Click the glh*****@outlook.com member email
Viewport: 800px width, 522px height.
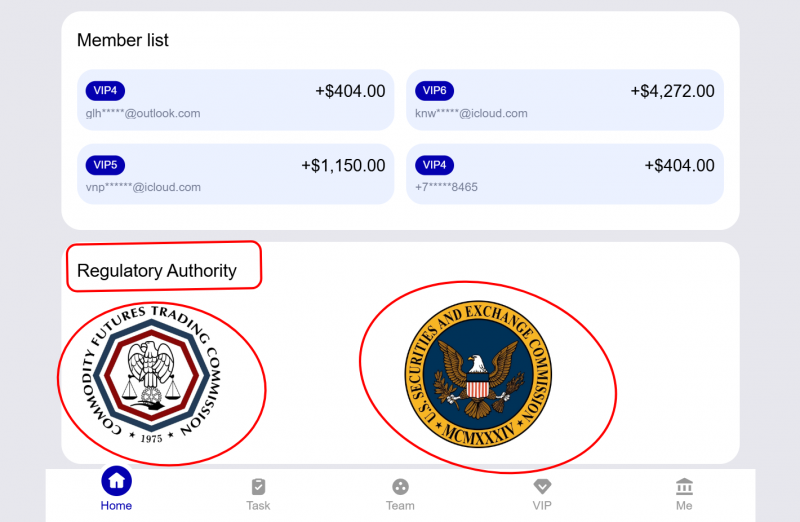(x=143, y=113)
